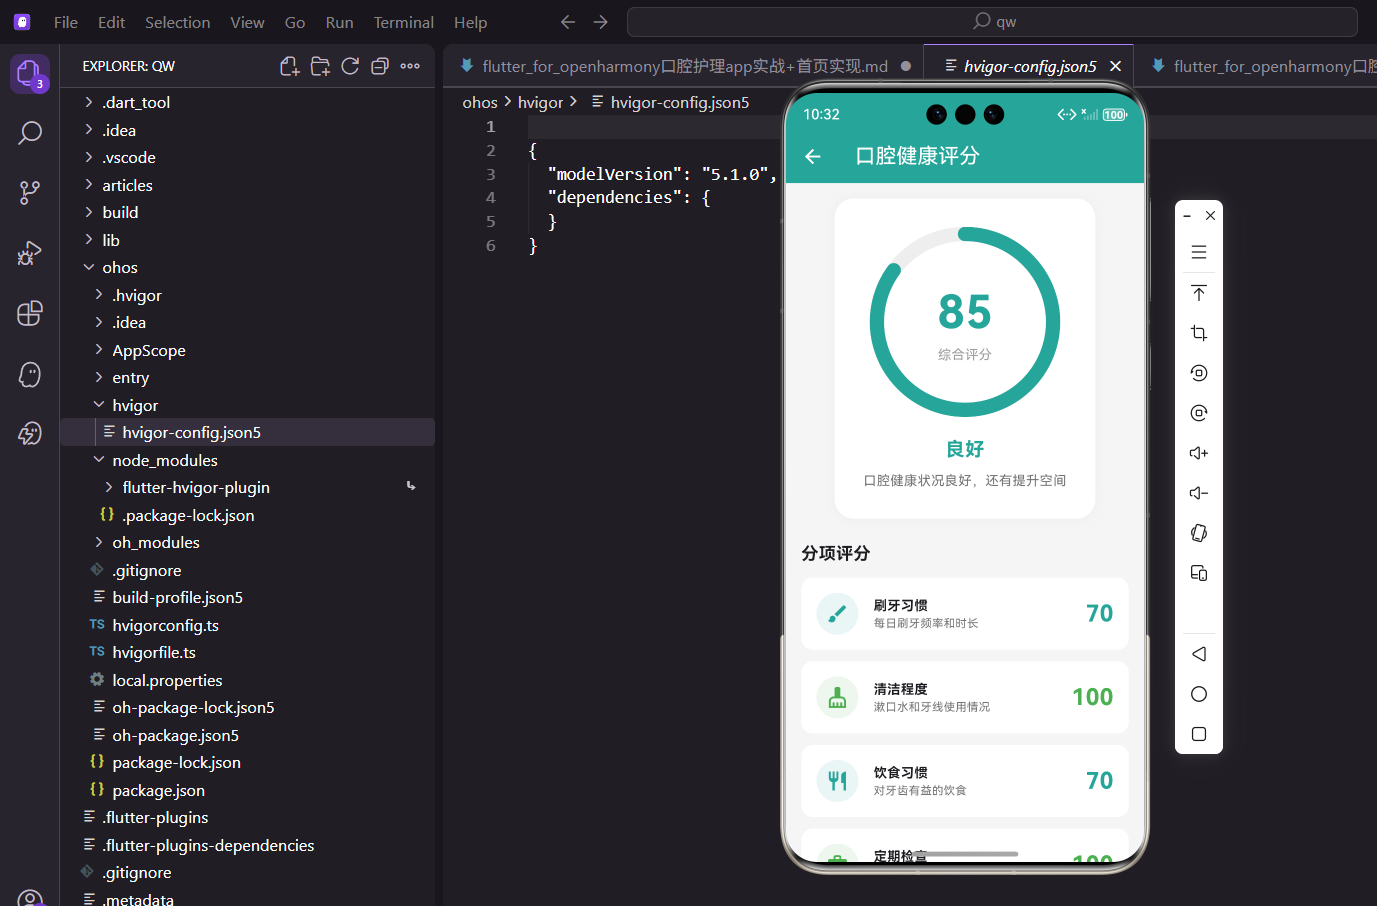The height and width of the screenshot is (906, 1377).
Task: Click ohos breadcrumb in editor path
Action: tap(480, 102)
